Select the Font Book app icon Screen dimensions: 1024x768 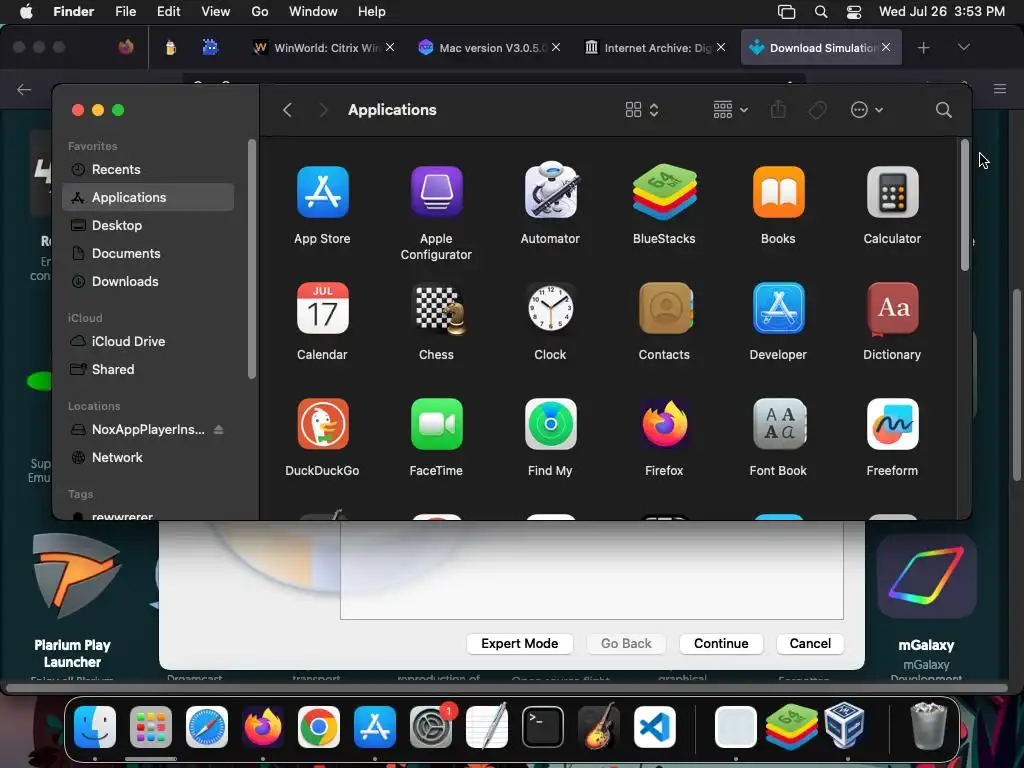point(778,424)
